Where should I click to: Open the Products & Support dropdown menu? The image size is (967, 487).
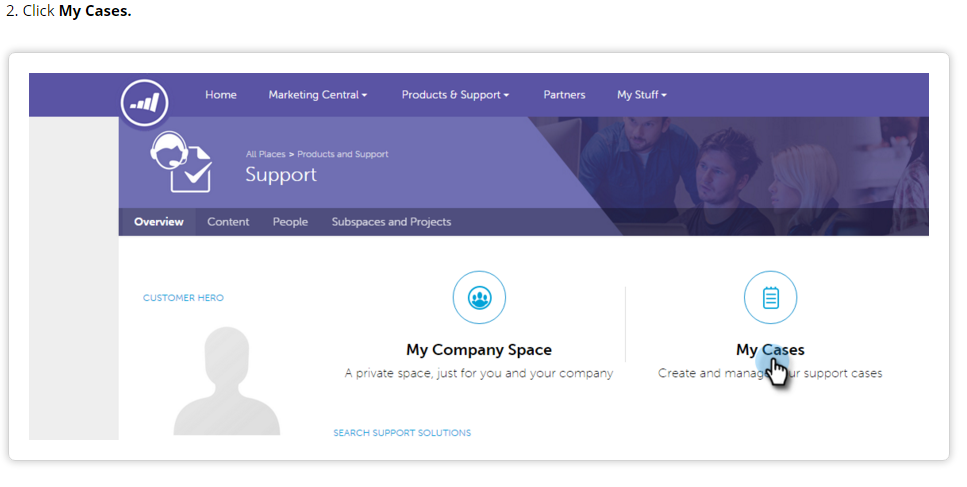pyautogui.click(x=455, y=95)
